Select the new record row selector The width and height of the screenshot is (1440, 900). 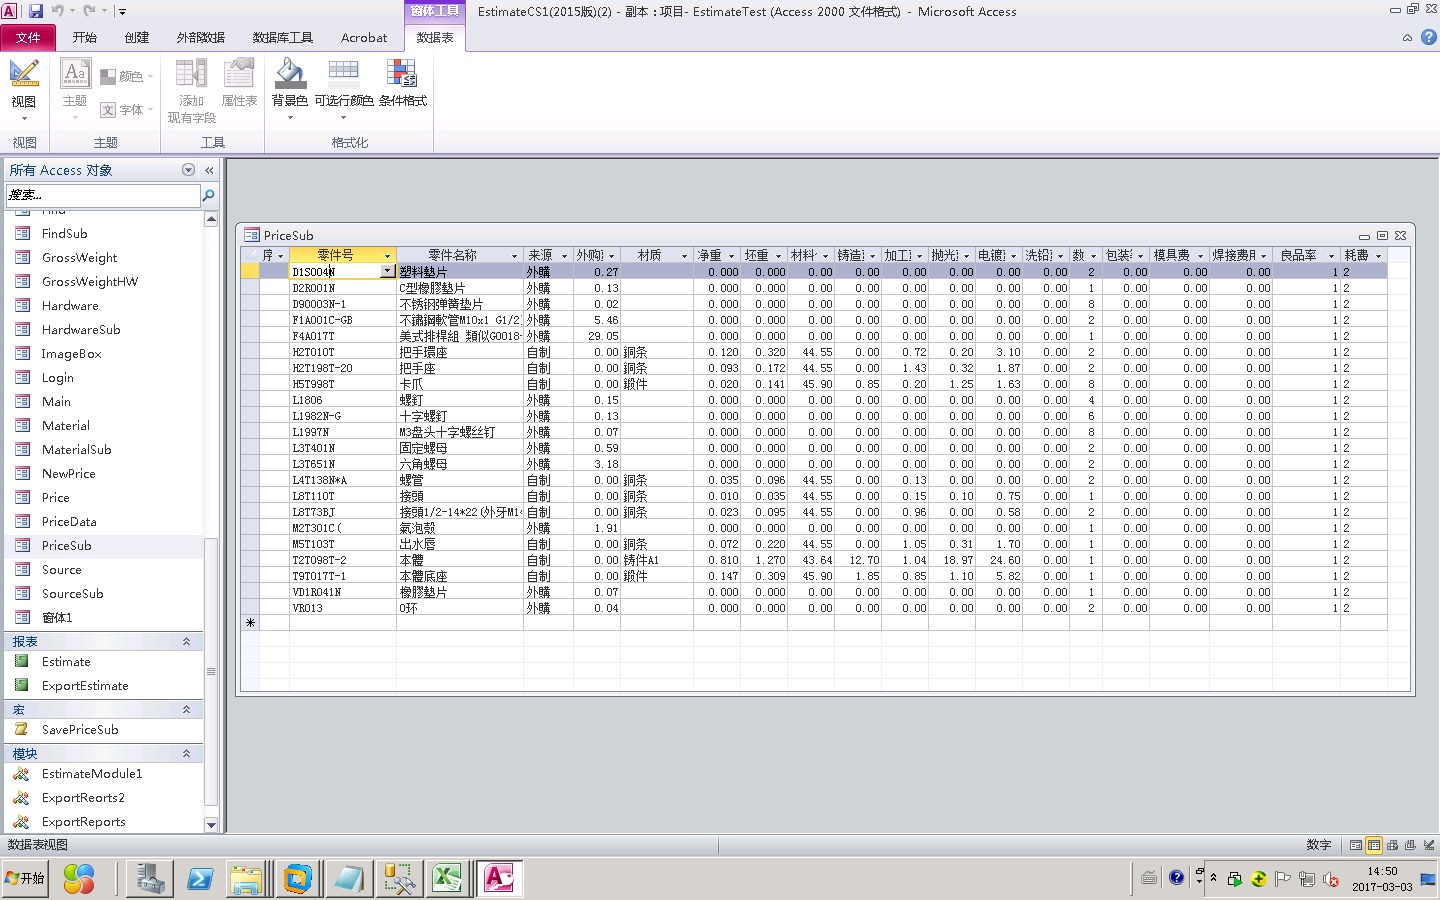(250, 623)
